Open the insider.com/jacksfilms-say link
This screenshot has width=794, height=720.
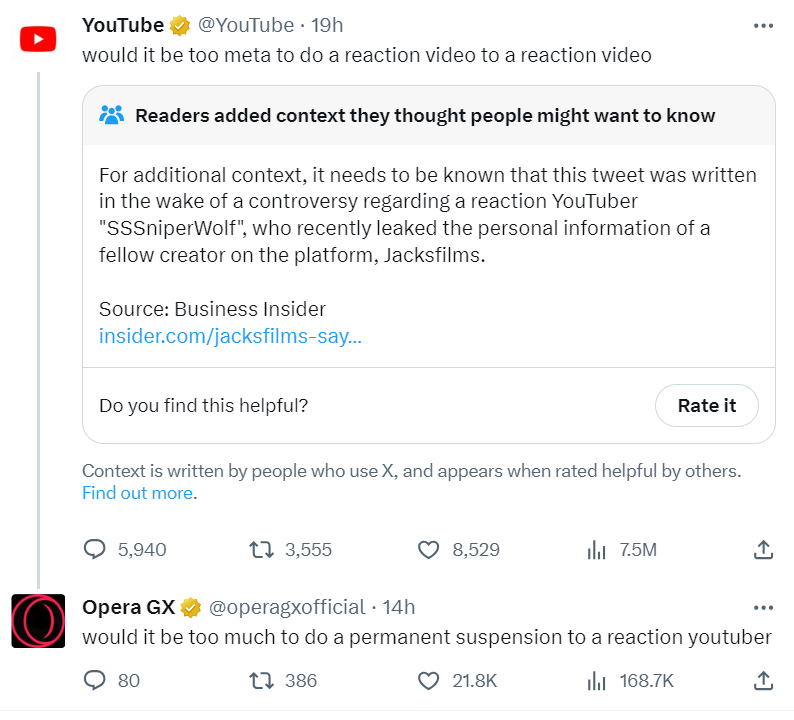point(230,336)
